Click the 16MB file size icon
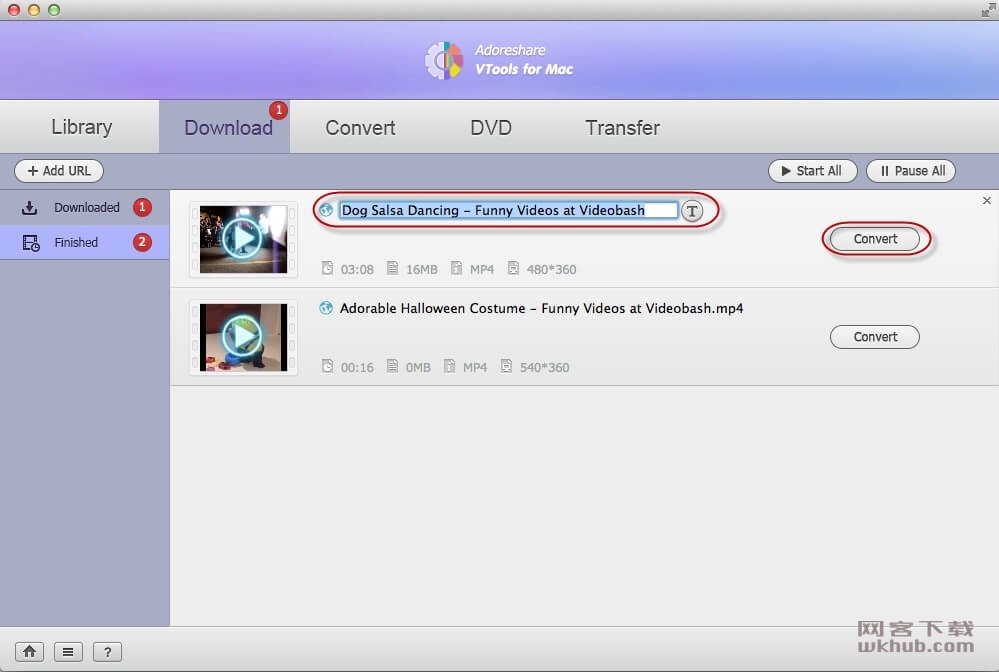Screen dimensions: 999x672 392,268
